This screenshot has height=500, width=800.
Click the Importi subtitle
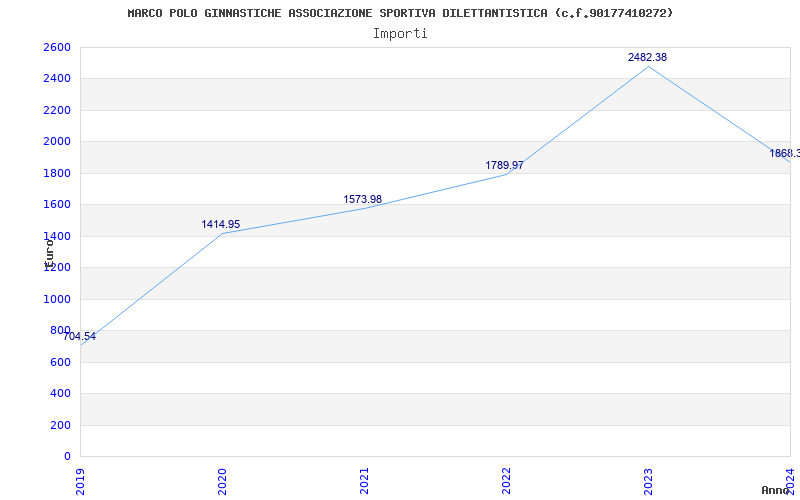click(400, 34)
